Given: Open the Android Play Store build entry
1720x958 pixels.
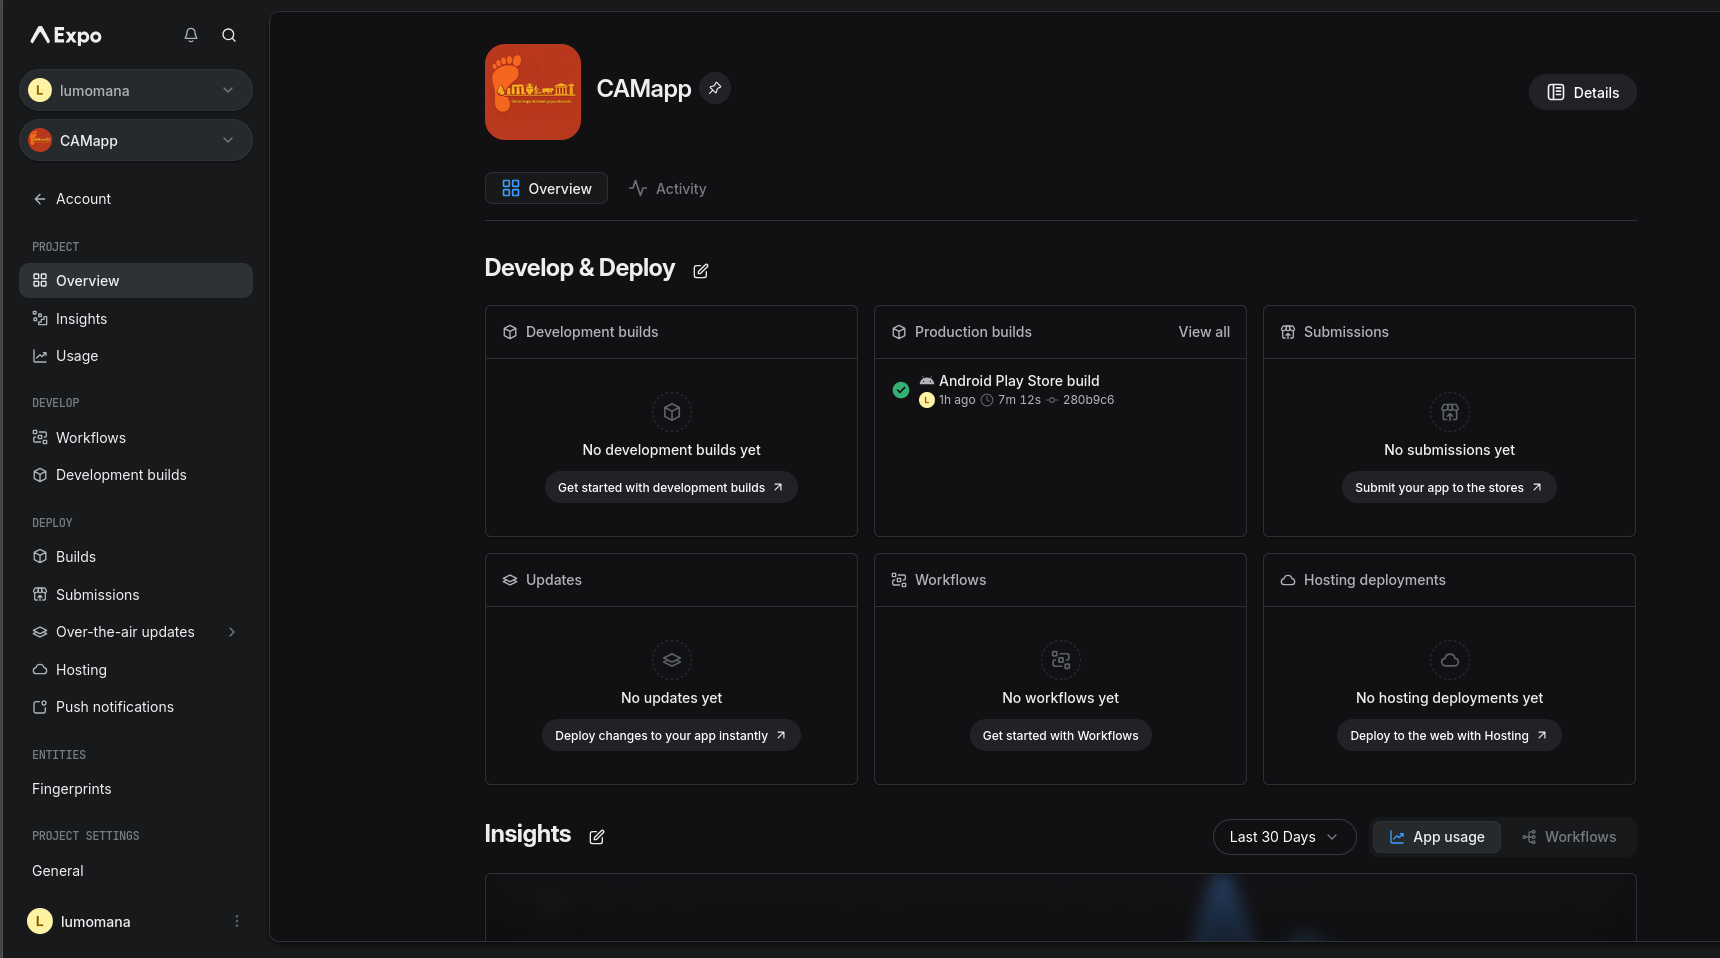Looking at the screenshot, I should (1018, 381).
